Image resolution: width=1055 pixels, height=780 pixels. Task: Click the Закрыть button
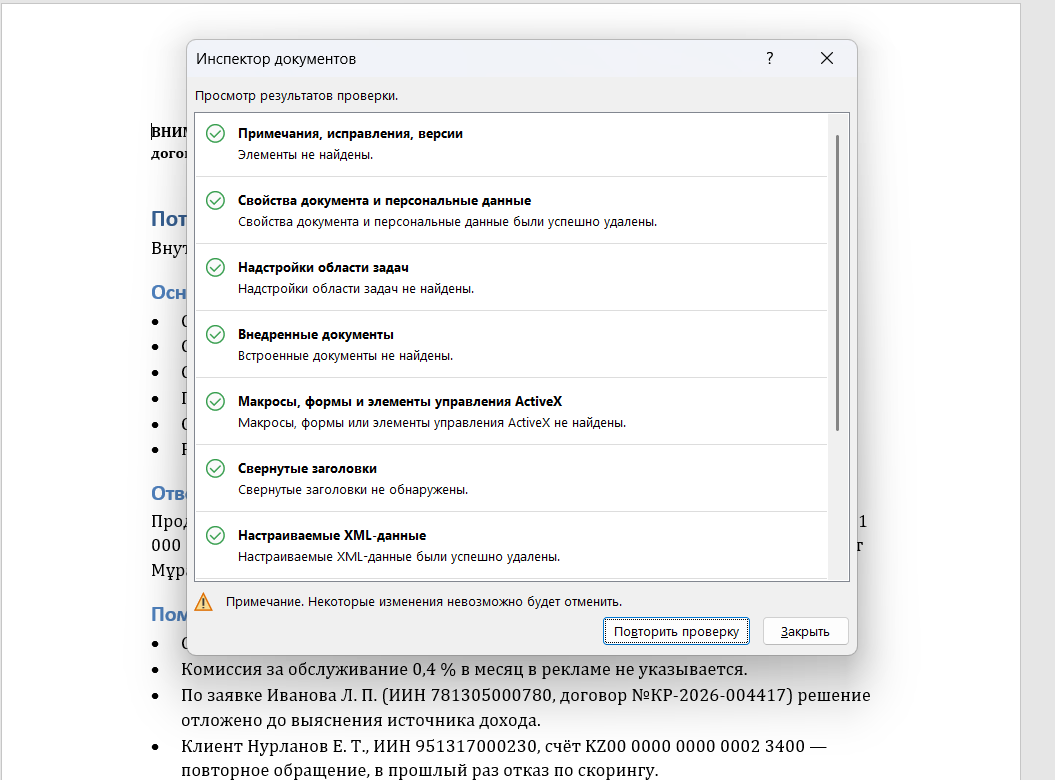[x=805, y=631]
